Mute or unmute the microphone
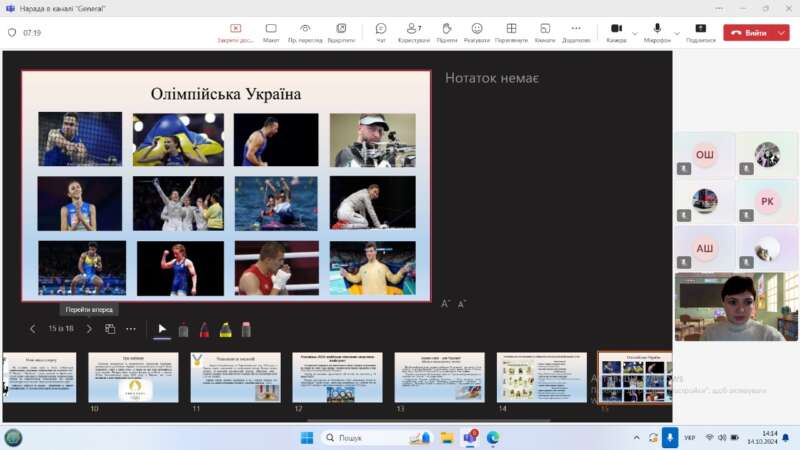Image resolution: width=800 pixels, height=450 pixels. tap(657, 32)
